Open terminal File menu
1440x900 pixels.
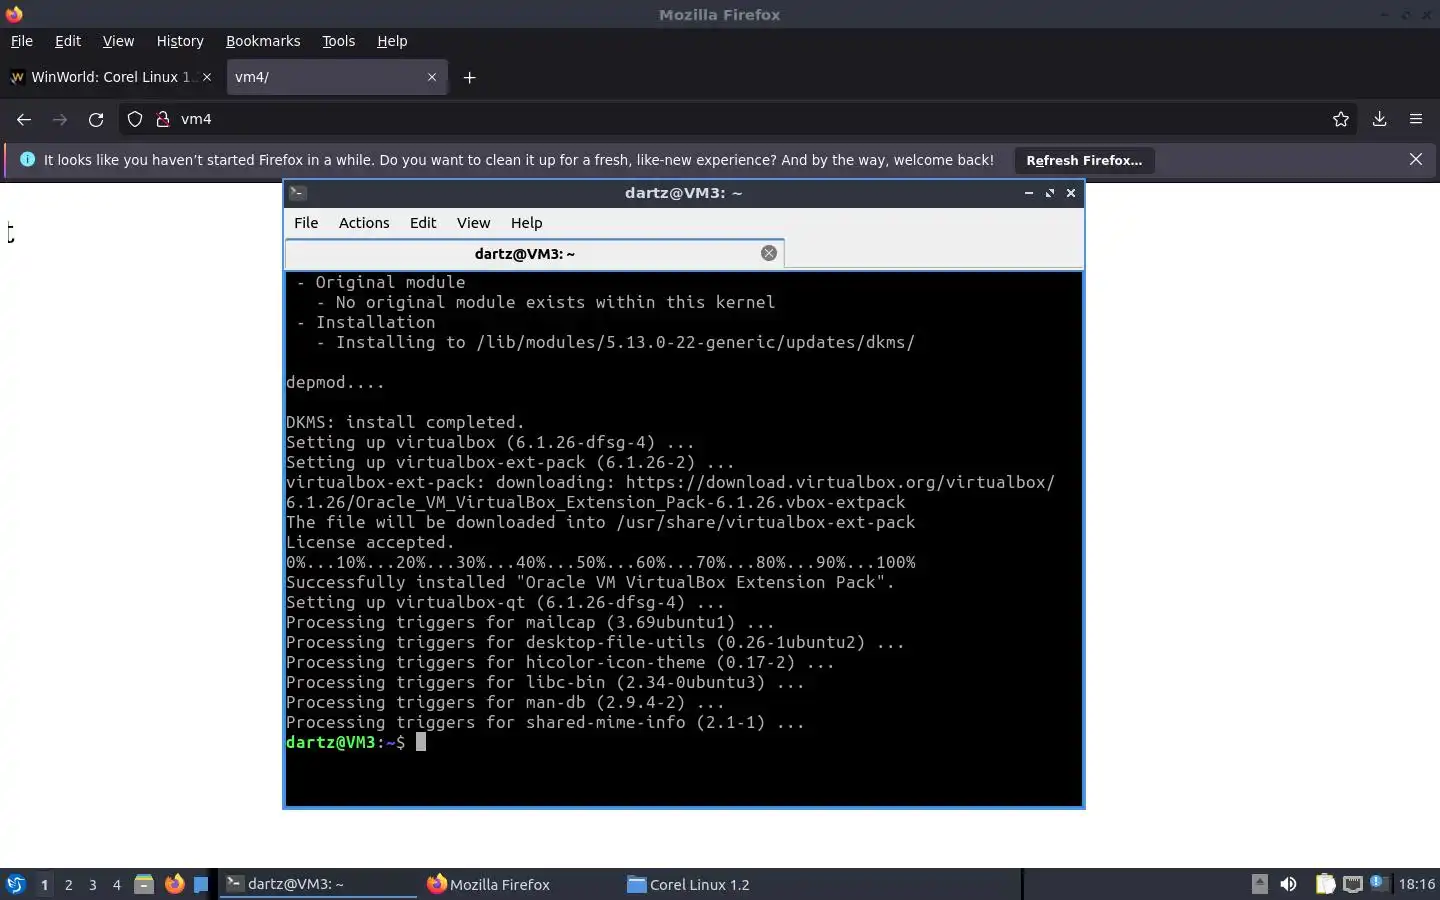coord(306,223)
